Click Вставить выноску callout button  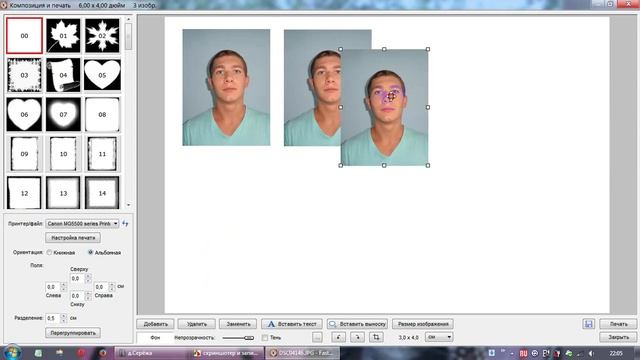[357, 324]
